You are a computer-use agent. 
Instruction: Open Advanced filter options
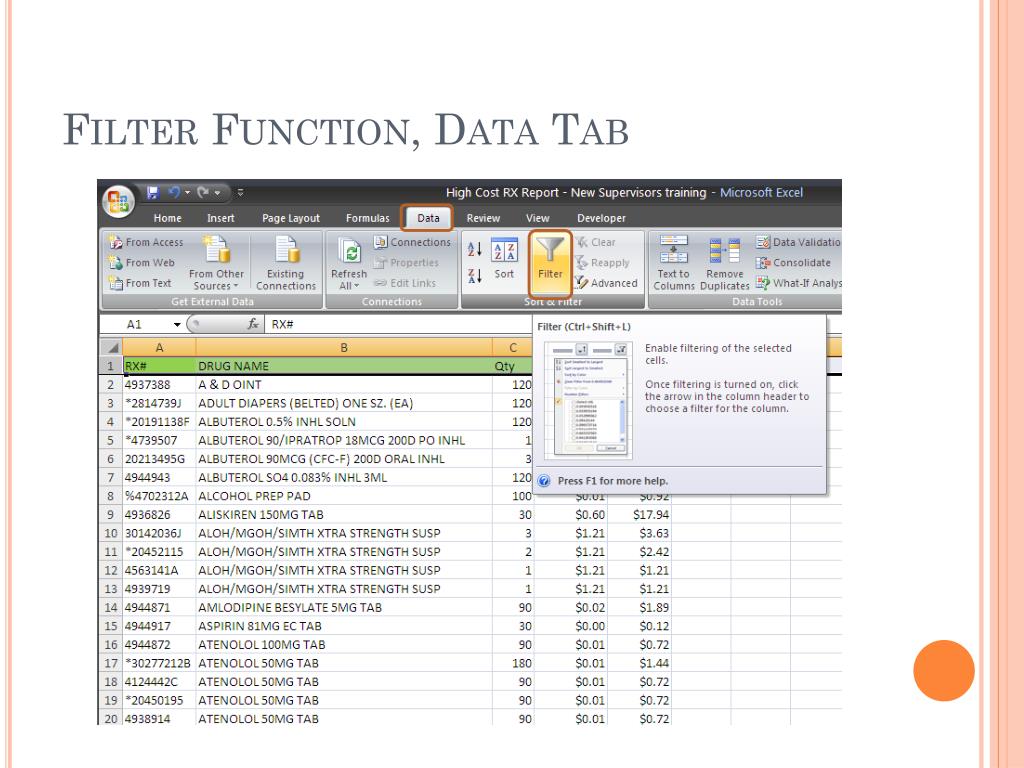point(606,283)
